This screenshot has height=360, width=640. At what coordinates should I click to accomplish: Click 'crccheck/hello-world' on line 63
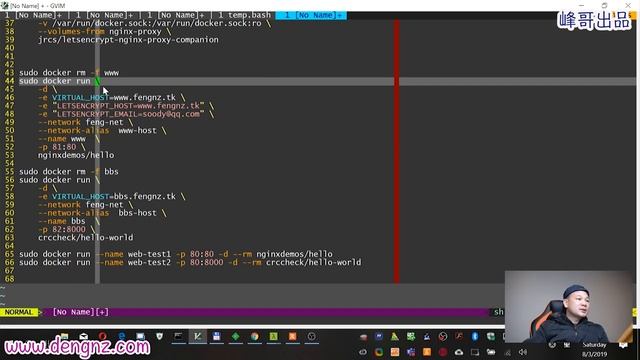85,238
